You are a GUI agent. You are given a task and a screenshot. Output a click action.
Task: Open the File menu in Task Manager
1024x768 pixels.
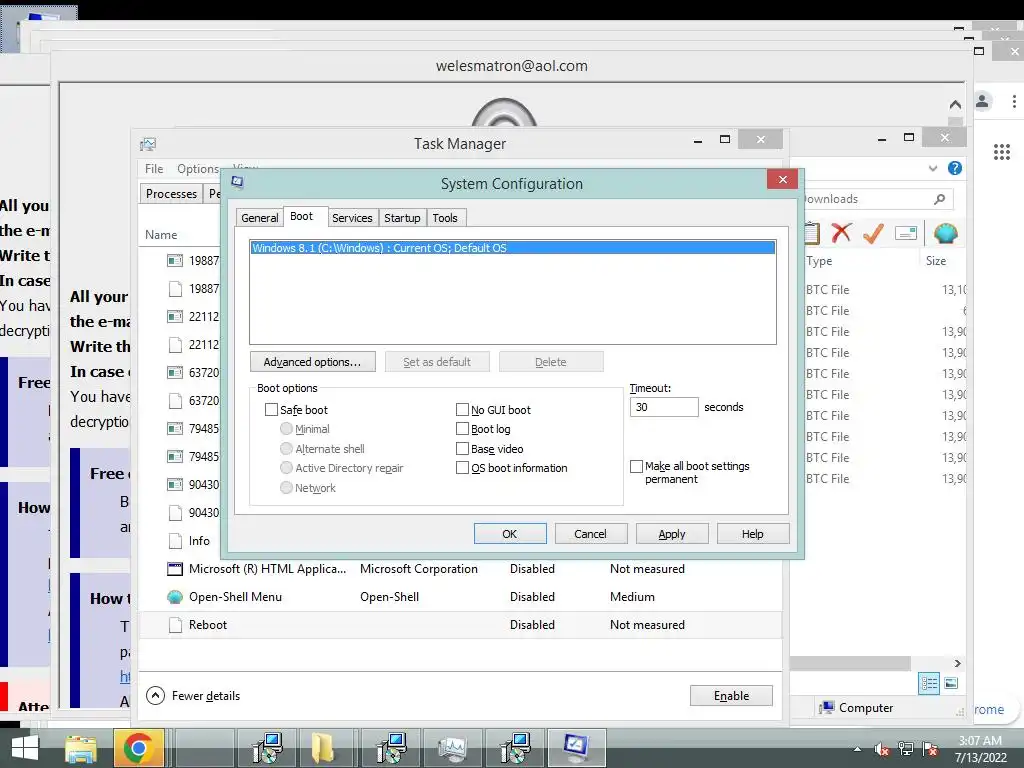tap(154, 168)
